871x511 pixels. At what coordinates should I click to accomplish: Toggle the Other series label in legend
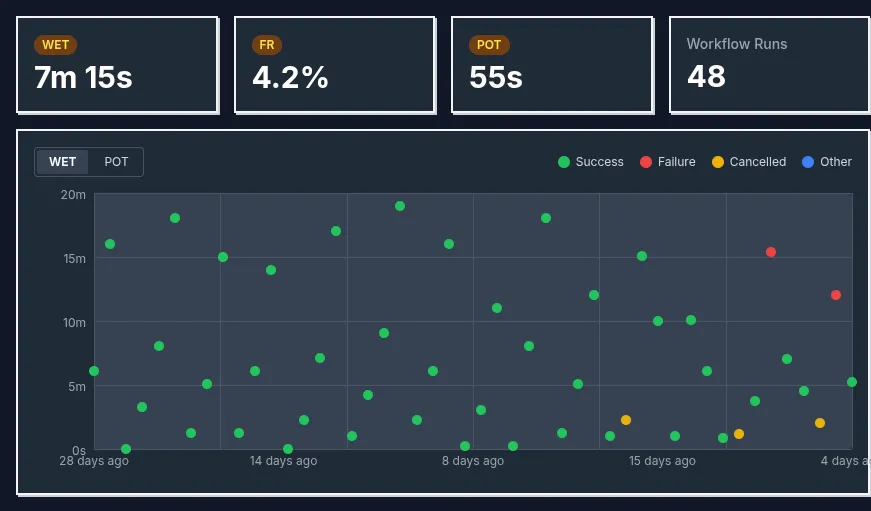tap(835, 162)
